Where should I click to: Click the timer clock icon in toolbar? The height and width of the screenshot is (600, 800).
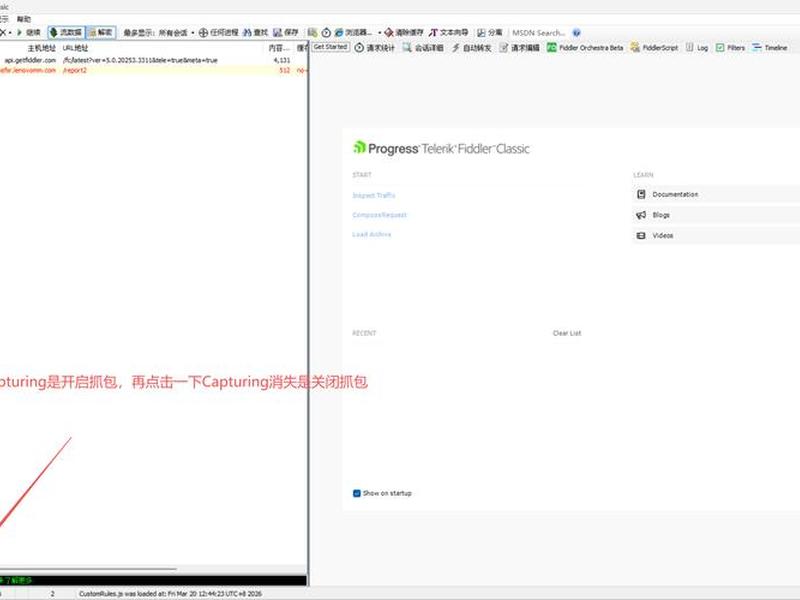pos(326,33)
